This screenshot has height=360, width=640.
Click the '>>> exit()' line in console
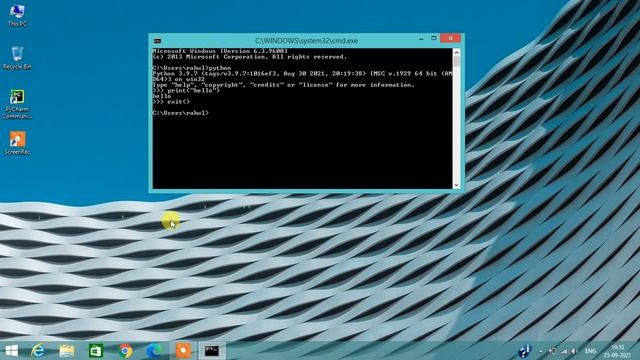(x=171, y=102)
